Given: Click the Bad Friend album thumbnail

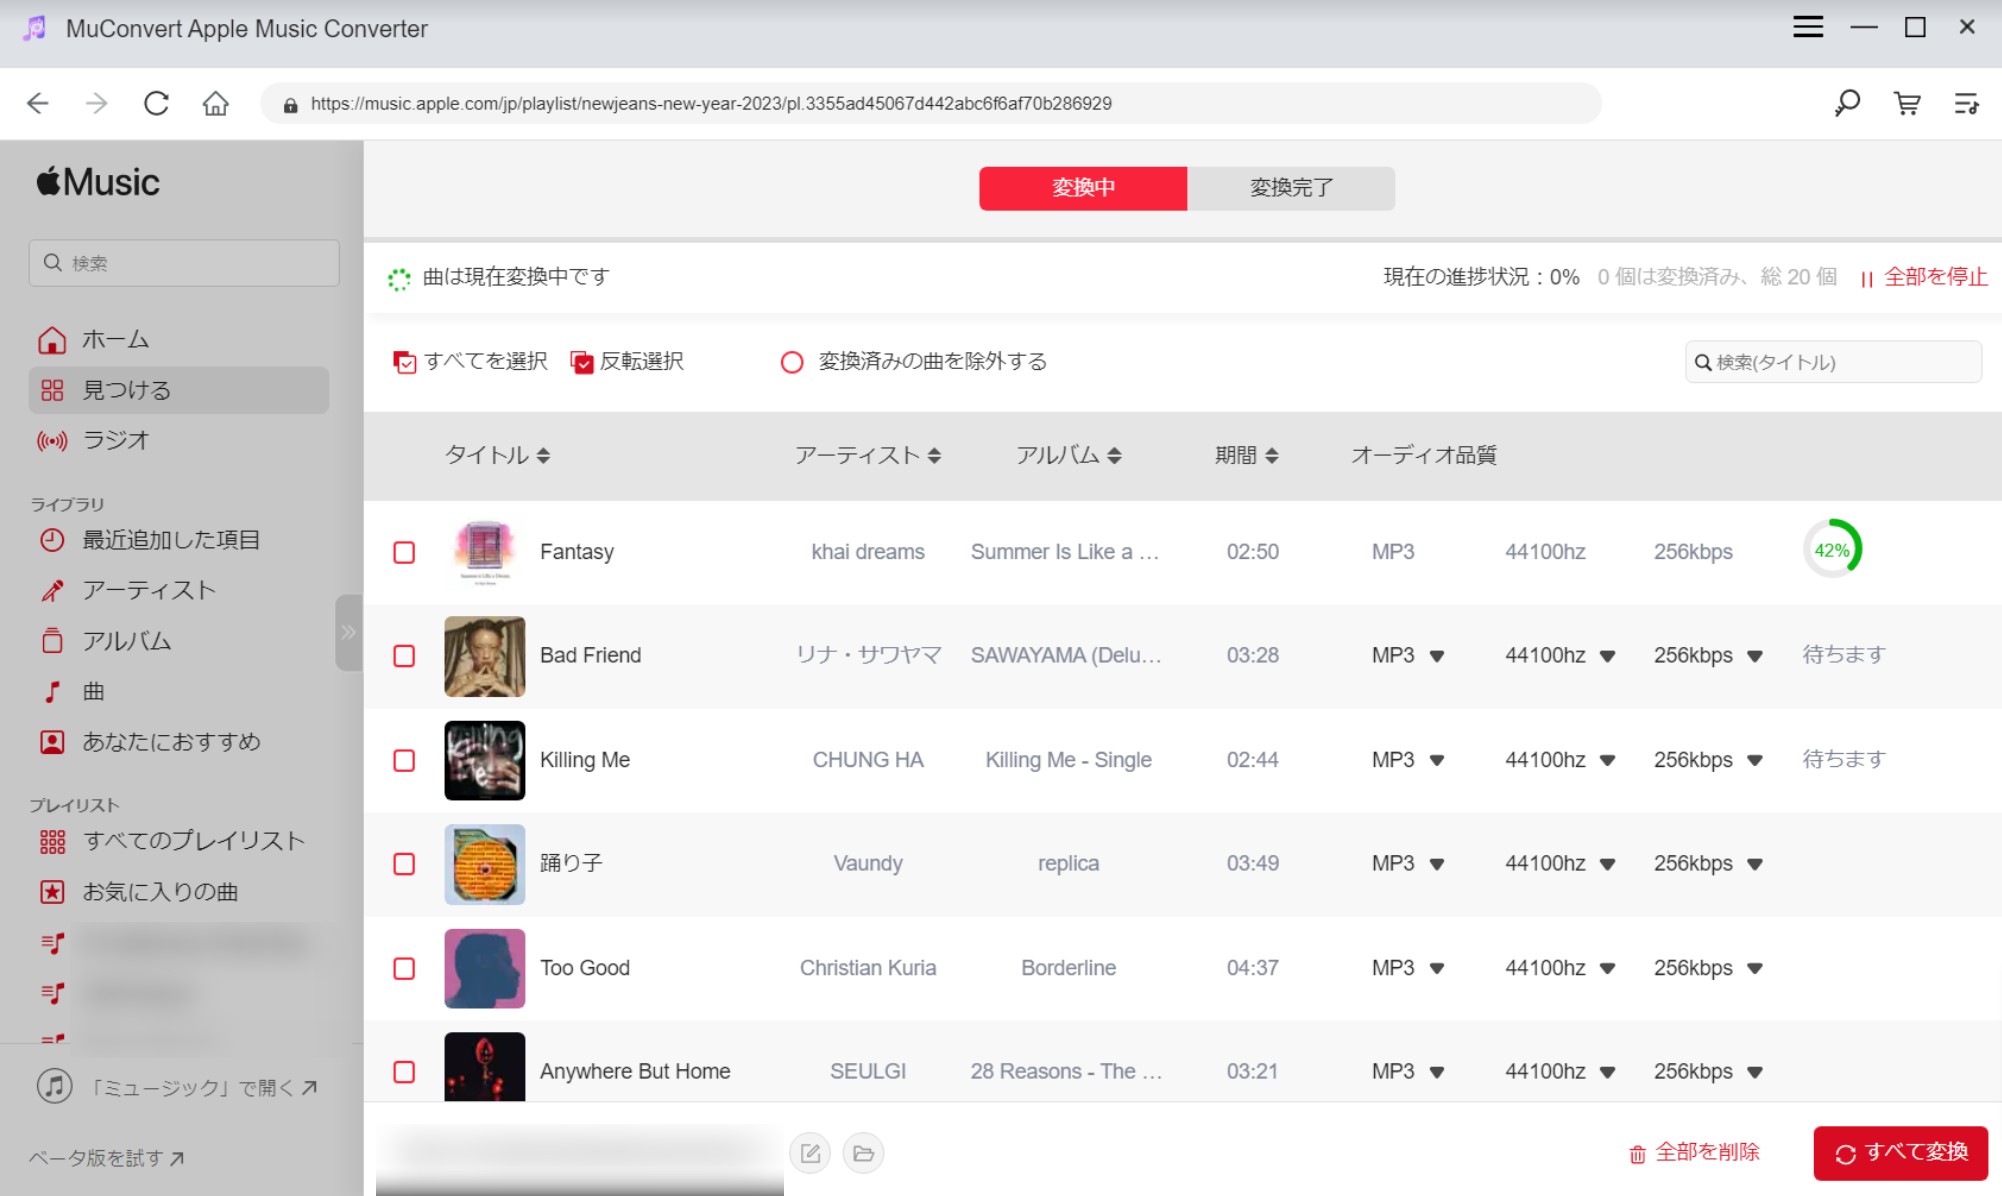Looking at the screenshot, I should pos(484,656).
